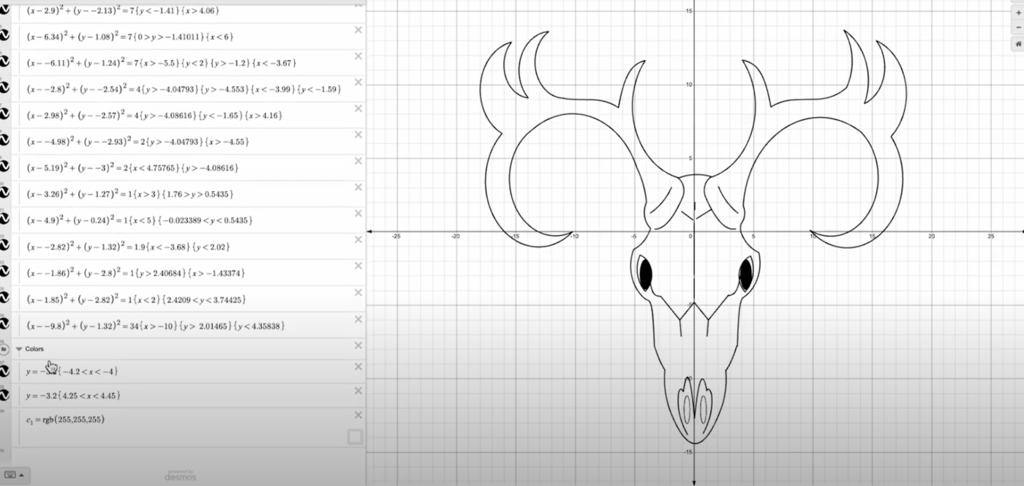Image resolution: width=1024 pixels, height=486 pixels.
Task: Edit expression (x−2.9)²+(y−−2.13)²=7
Action: [123, 11]
